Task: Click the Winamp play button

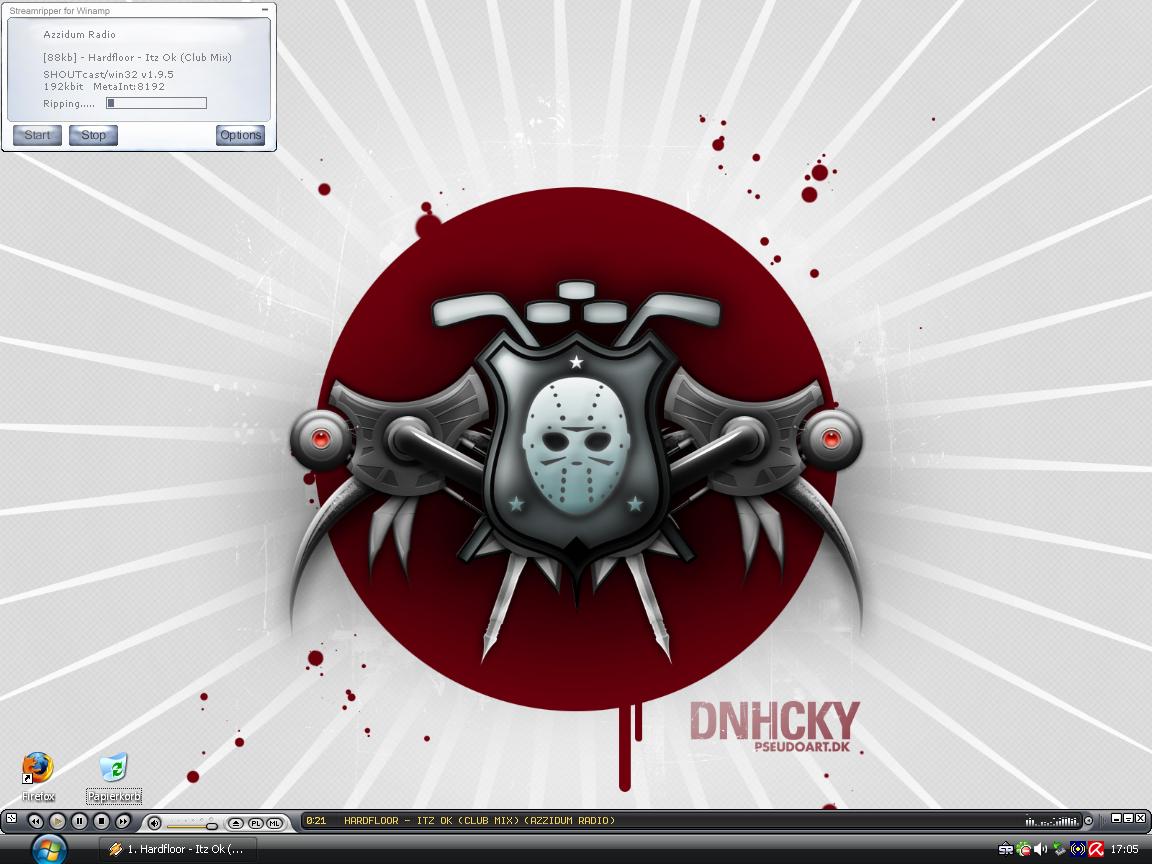Action: (x=57, y=821)
